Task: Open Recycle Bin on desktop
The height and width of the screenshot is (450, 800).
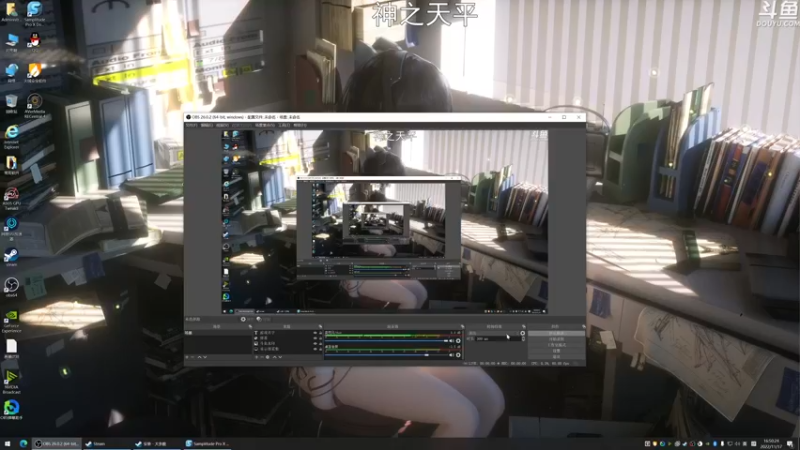Action: click(11, 104)
